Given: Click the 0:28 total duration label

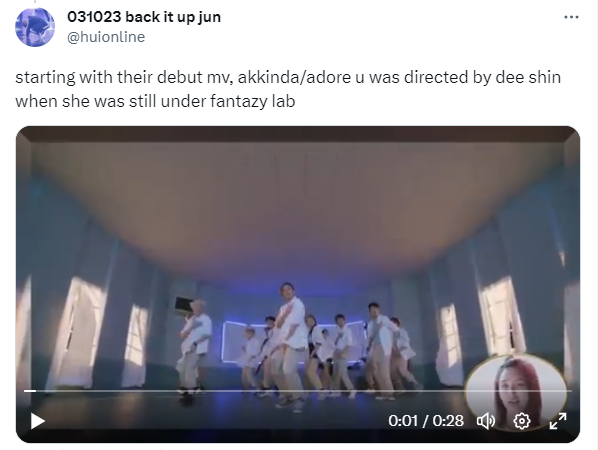Looking at the screenshot, I should 448,421.
